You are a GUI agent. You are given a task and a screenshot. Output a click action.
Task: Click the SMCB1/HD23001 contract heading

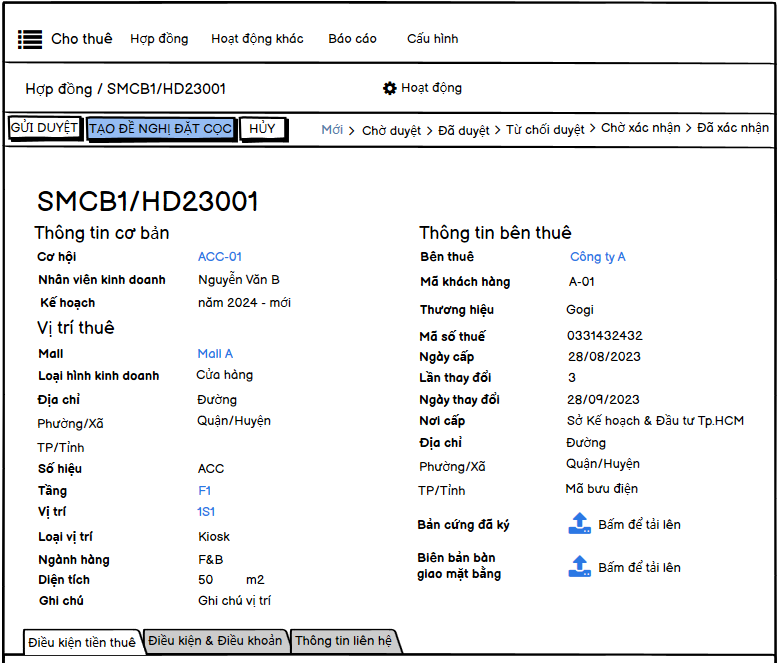(x=148, y=201)
